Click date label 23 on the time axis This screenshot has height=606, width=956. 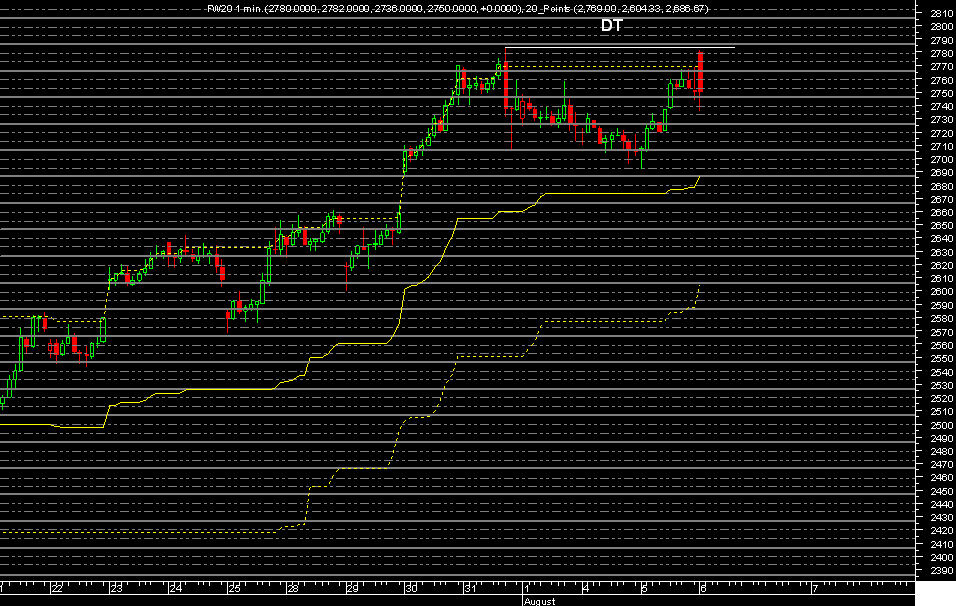tap(116, 588)
